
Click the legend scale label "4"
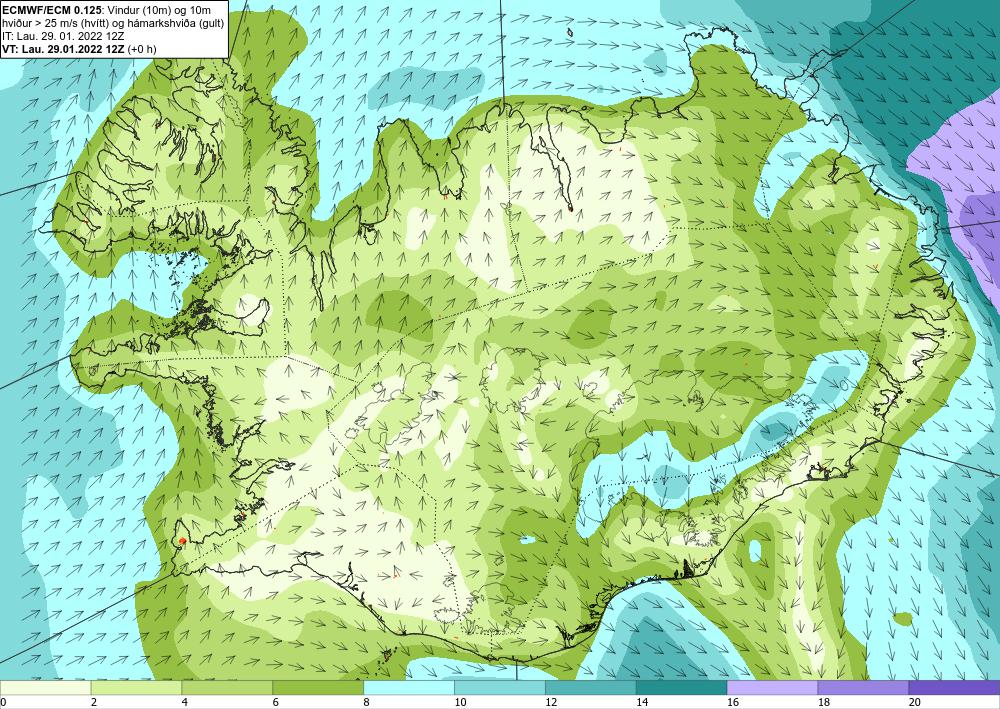coord(185,702)
